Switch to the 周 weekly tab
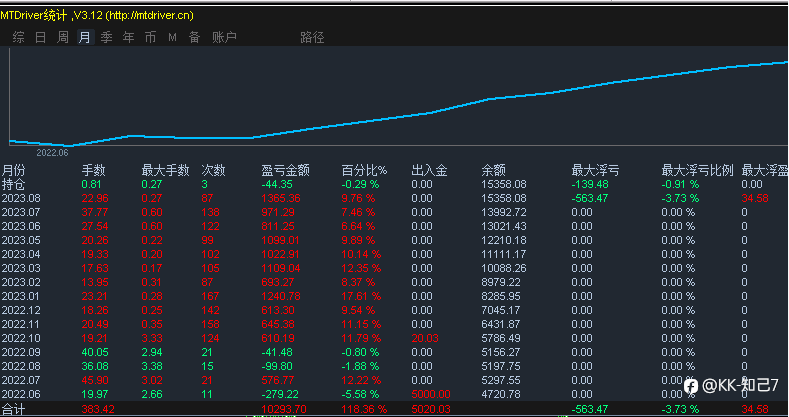Image resolution: width=789 pixels, height=417 pixels. [63, 37]
